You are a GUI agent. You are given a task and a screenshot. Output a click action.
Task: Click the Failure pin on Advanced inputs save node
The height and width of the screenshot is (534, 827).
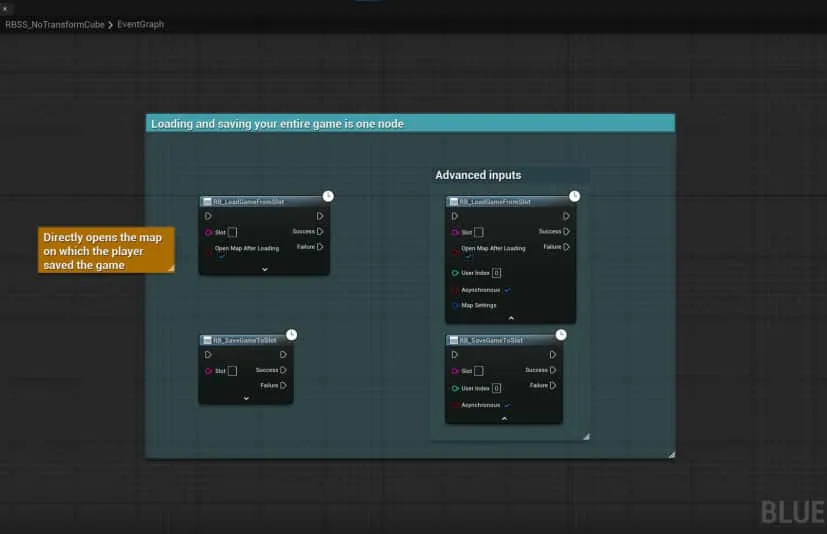pyautogui.click(x=553, y=385)
